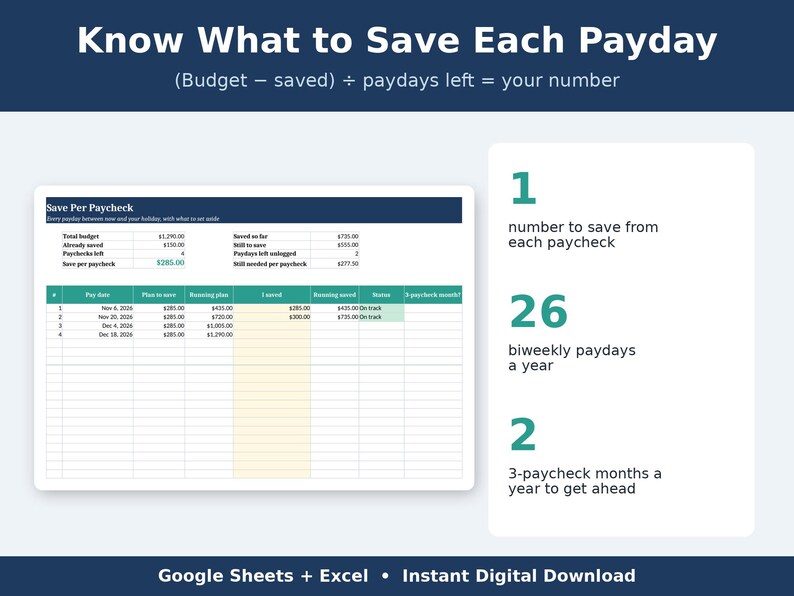This screenshot has width=794, height=596.
Task: Click the $285.00 'I saved' entry for Nov 6
Action: pyautogui.click(x=272, y=308)
